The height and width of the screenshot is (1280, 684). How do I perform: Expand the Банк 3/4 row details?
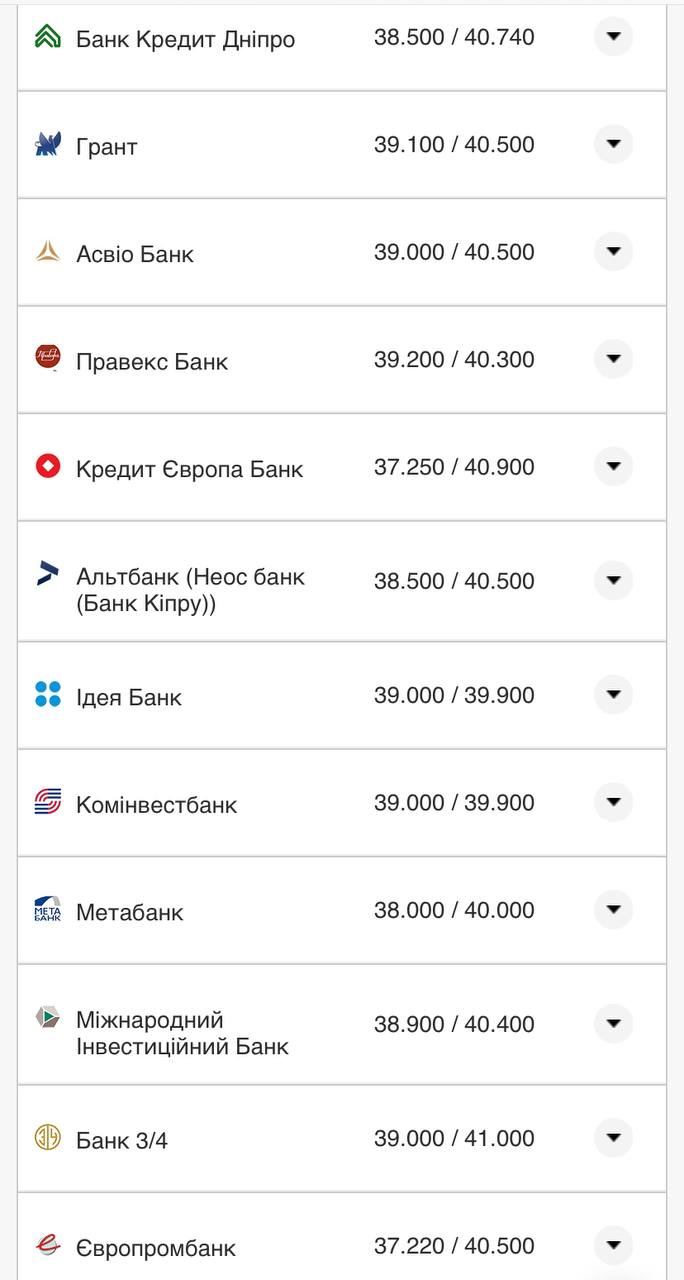613,1137
